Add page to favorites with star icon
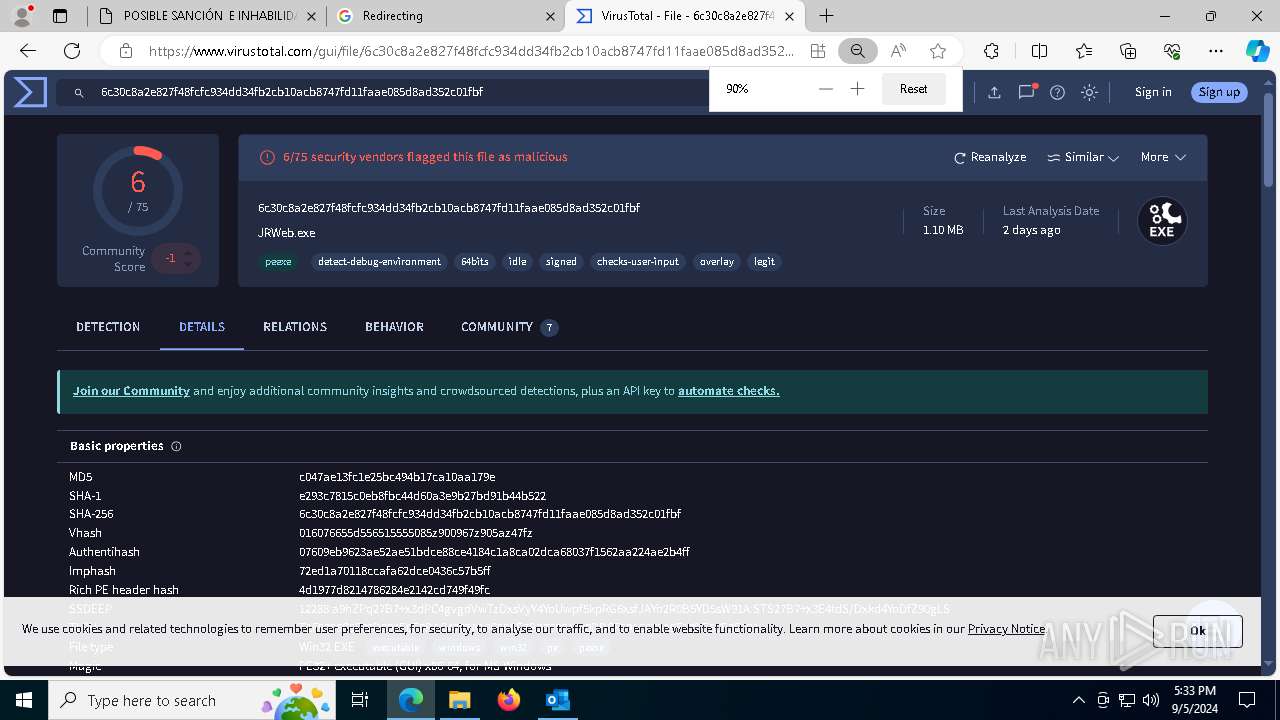The height and width of the screenshot is (720, 1280). (x=938, y=51)
